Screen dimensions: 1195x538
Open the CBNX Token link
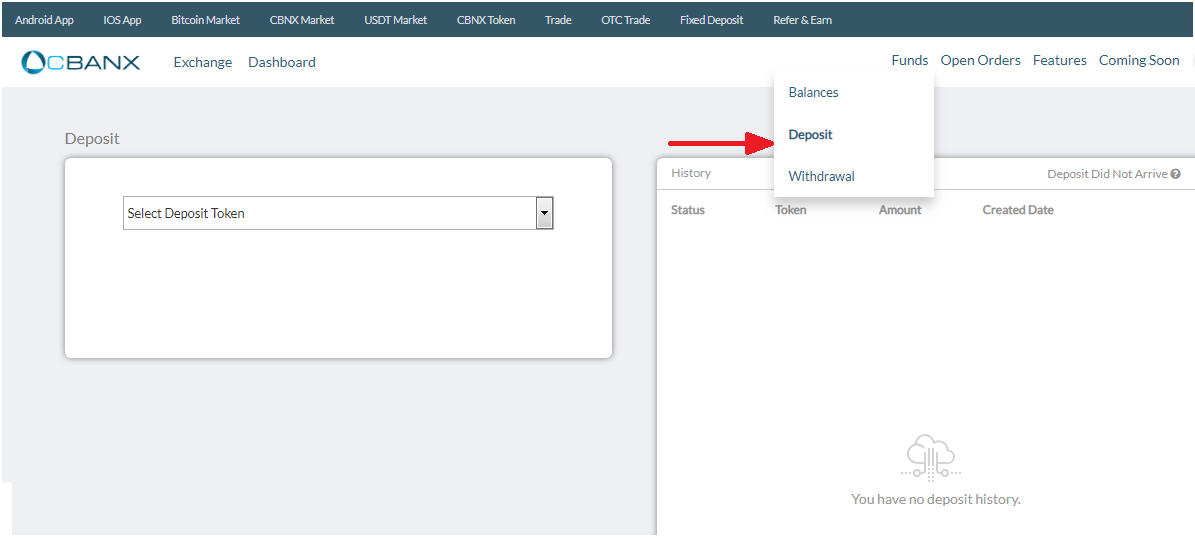[486, 20]
